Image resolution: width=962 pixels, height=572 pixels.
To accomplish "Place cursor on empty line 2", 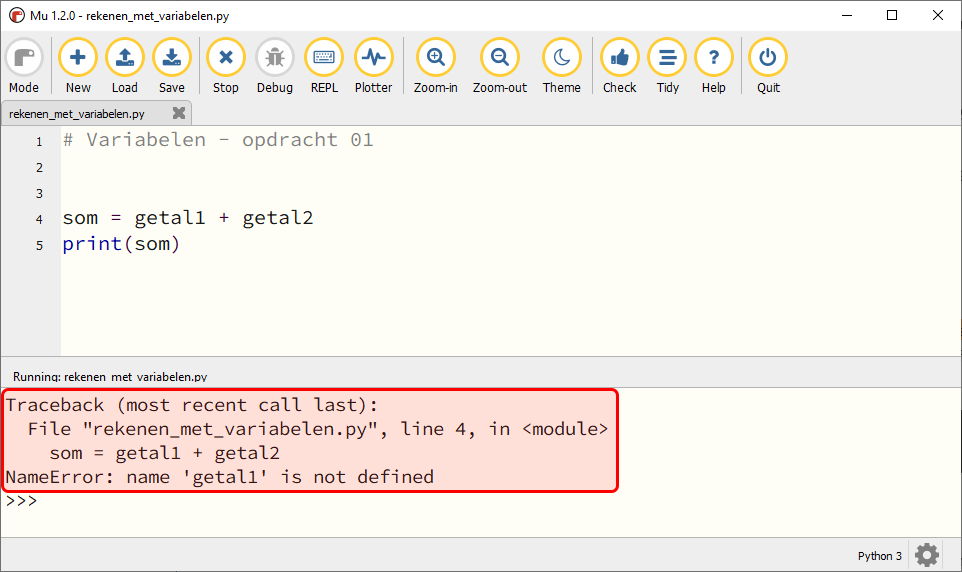I will pos(509,167).
